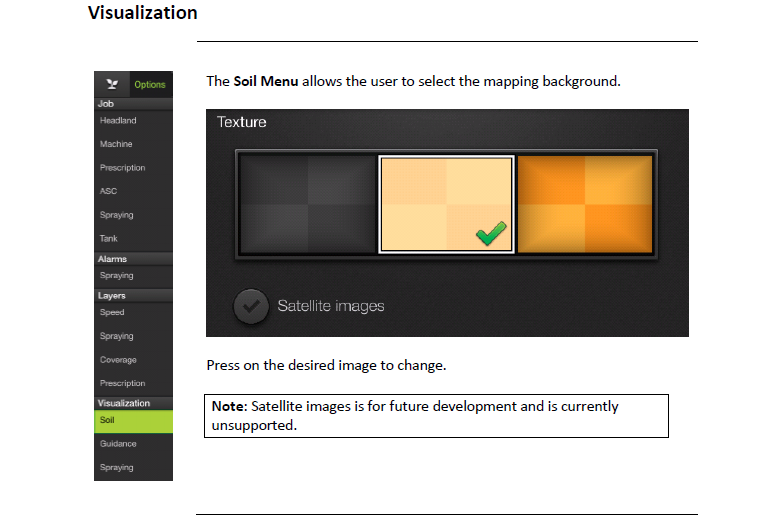Select the highlighted Soil item
Image resolution: width=784 pixels, height=518 pixels.
(134, 421)
